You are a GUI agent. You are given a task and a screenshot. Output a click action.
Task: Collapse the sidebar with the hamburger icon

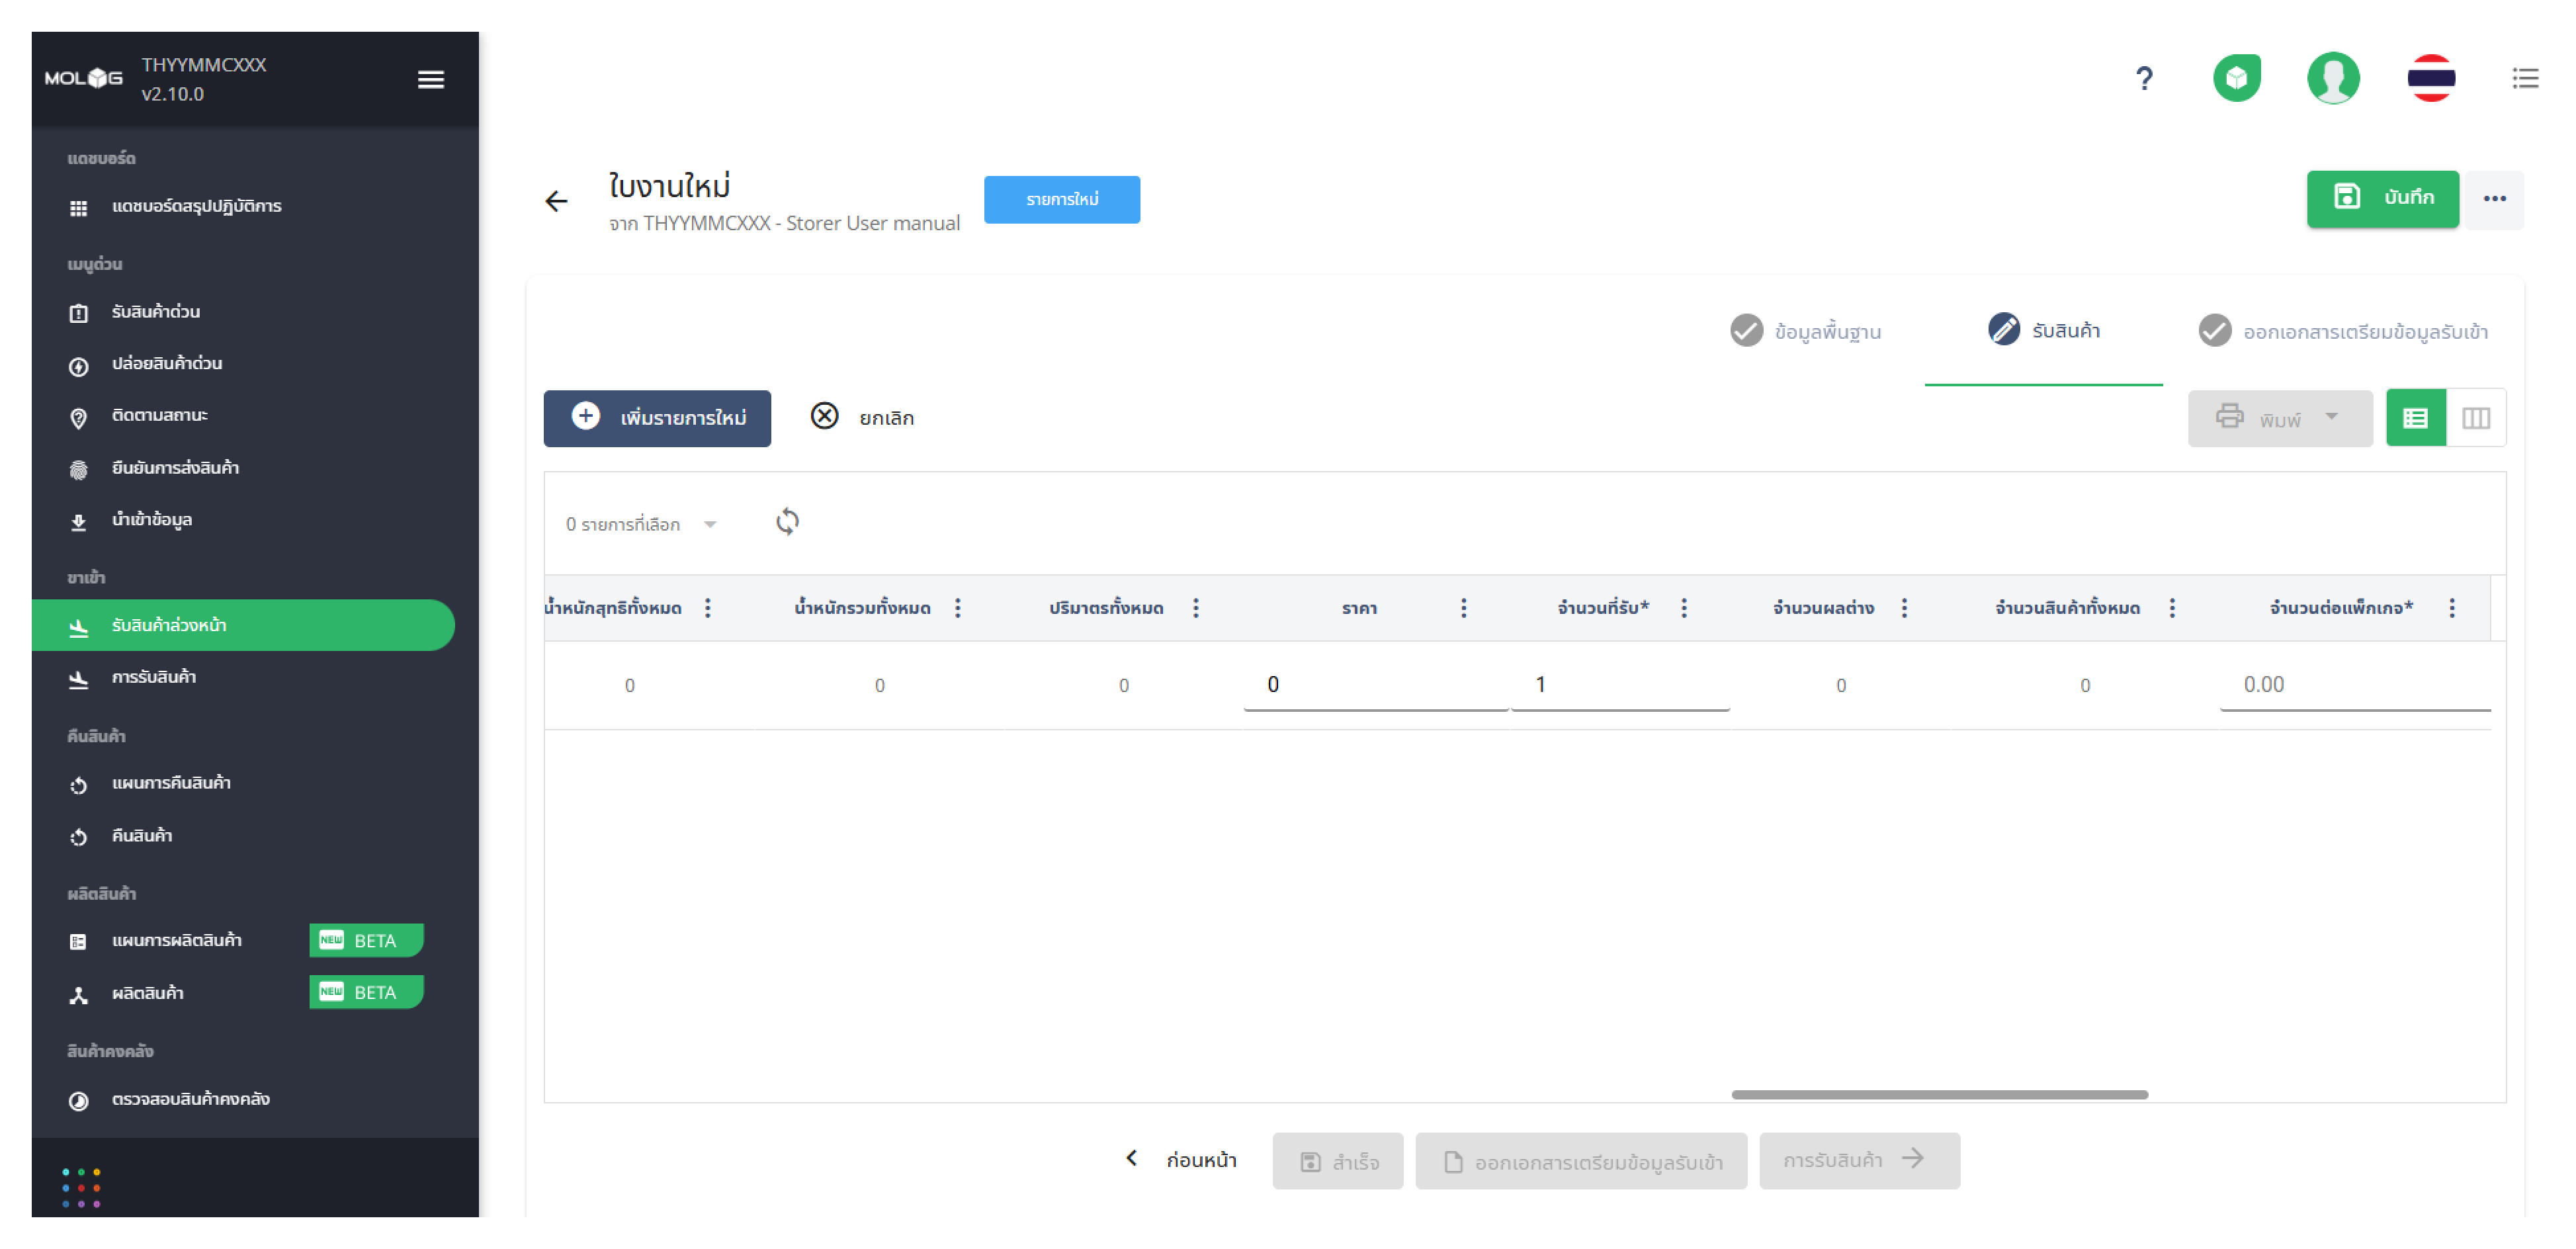pos(430,79)
